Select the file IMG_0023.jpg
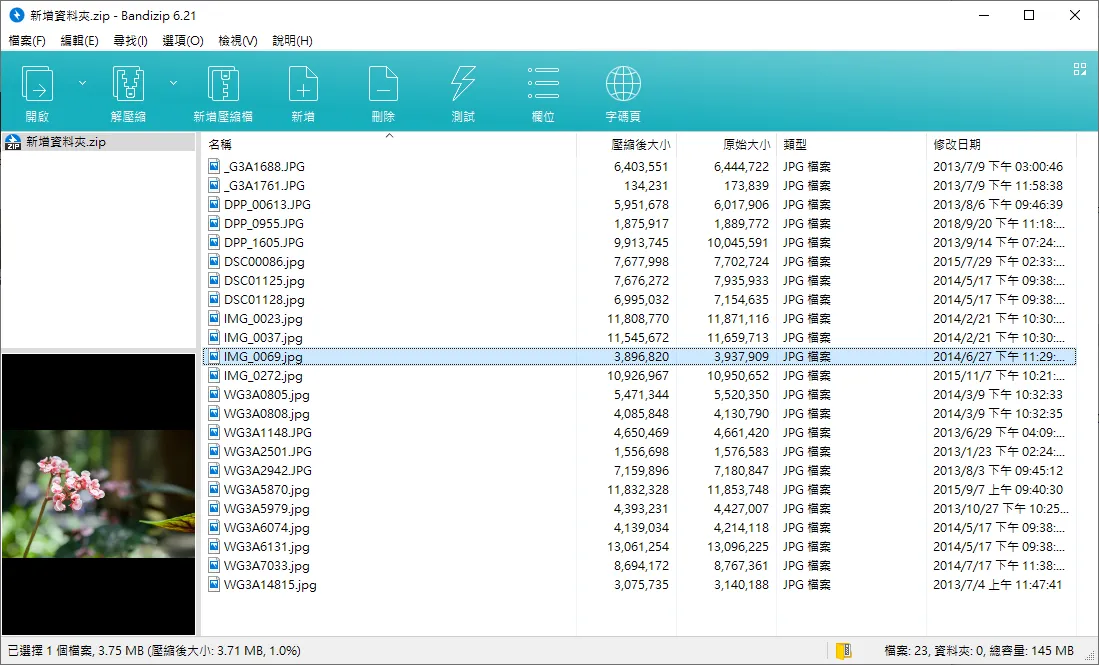Viewport: 1099px width, 665px height. point(263,319)
